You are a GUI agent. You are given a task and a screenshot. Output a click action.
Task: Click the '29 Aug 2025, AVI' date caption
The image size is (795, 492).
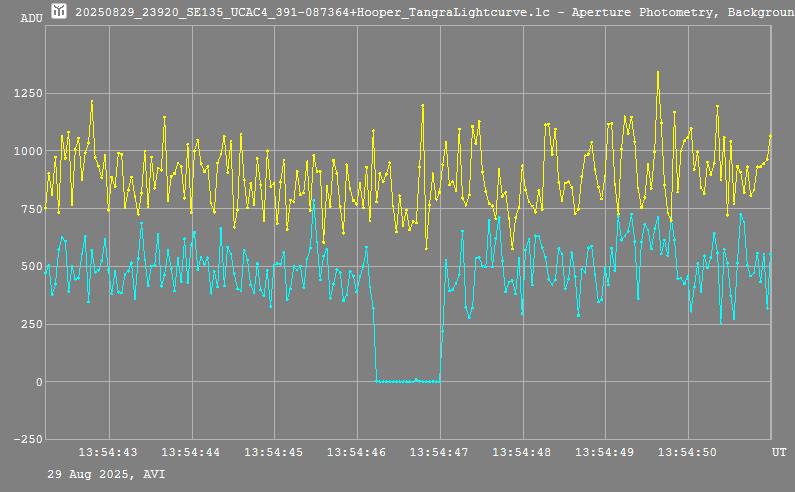pos(106,474)
